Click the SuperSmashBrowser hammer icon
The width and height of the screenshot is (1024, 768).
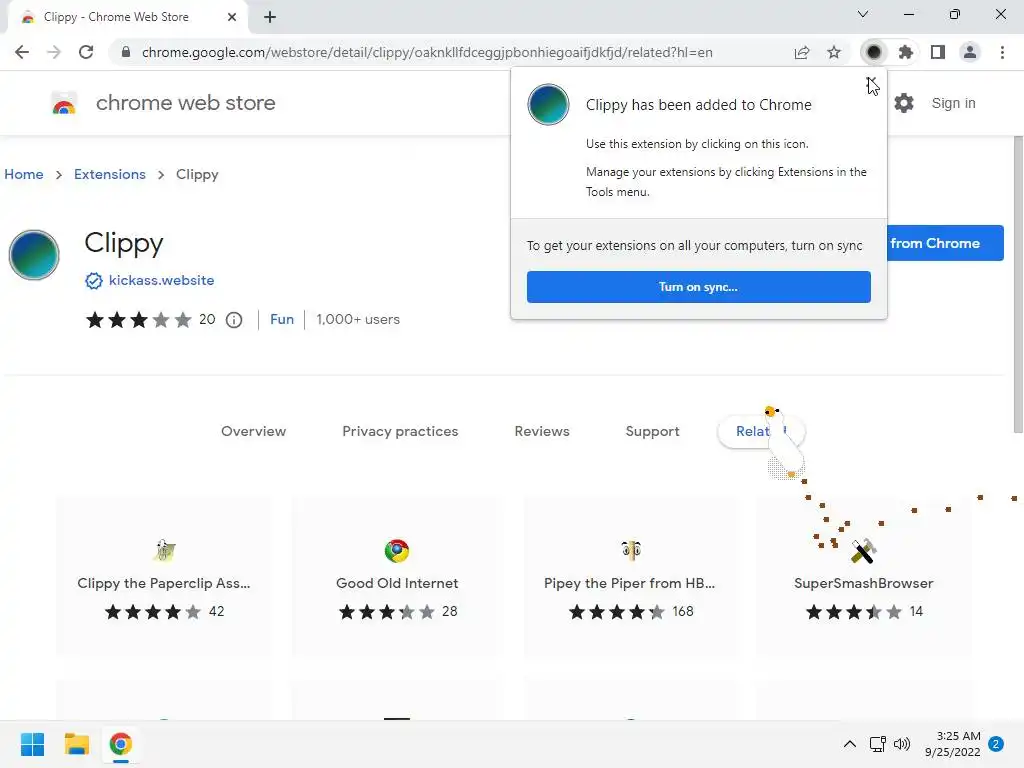tap(863, 551)
